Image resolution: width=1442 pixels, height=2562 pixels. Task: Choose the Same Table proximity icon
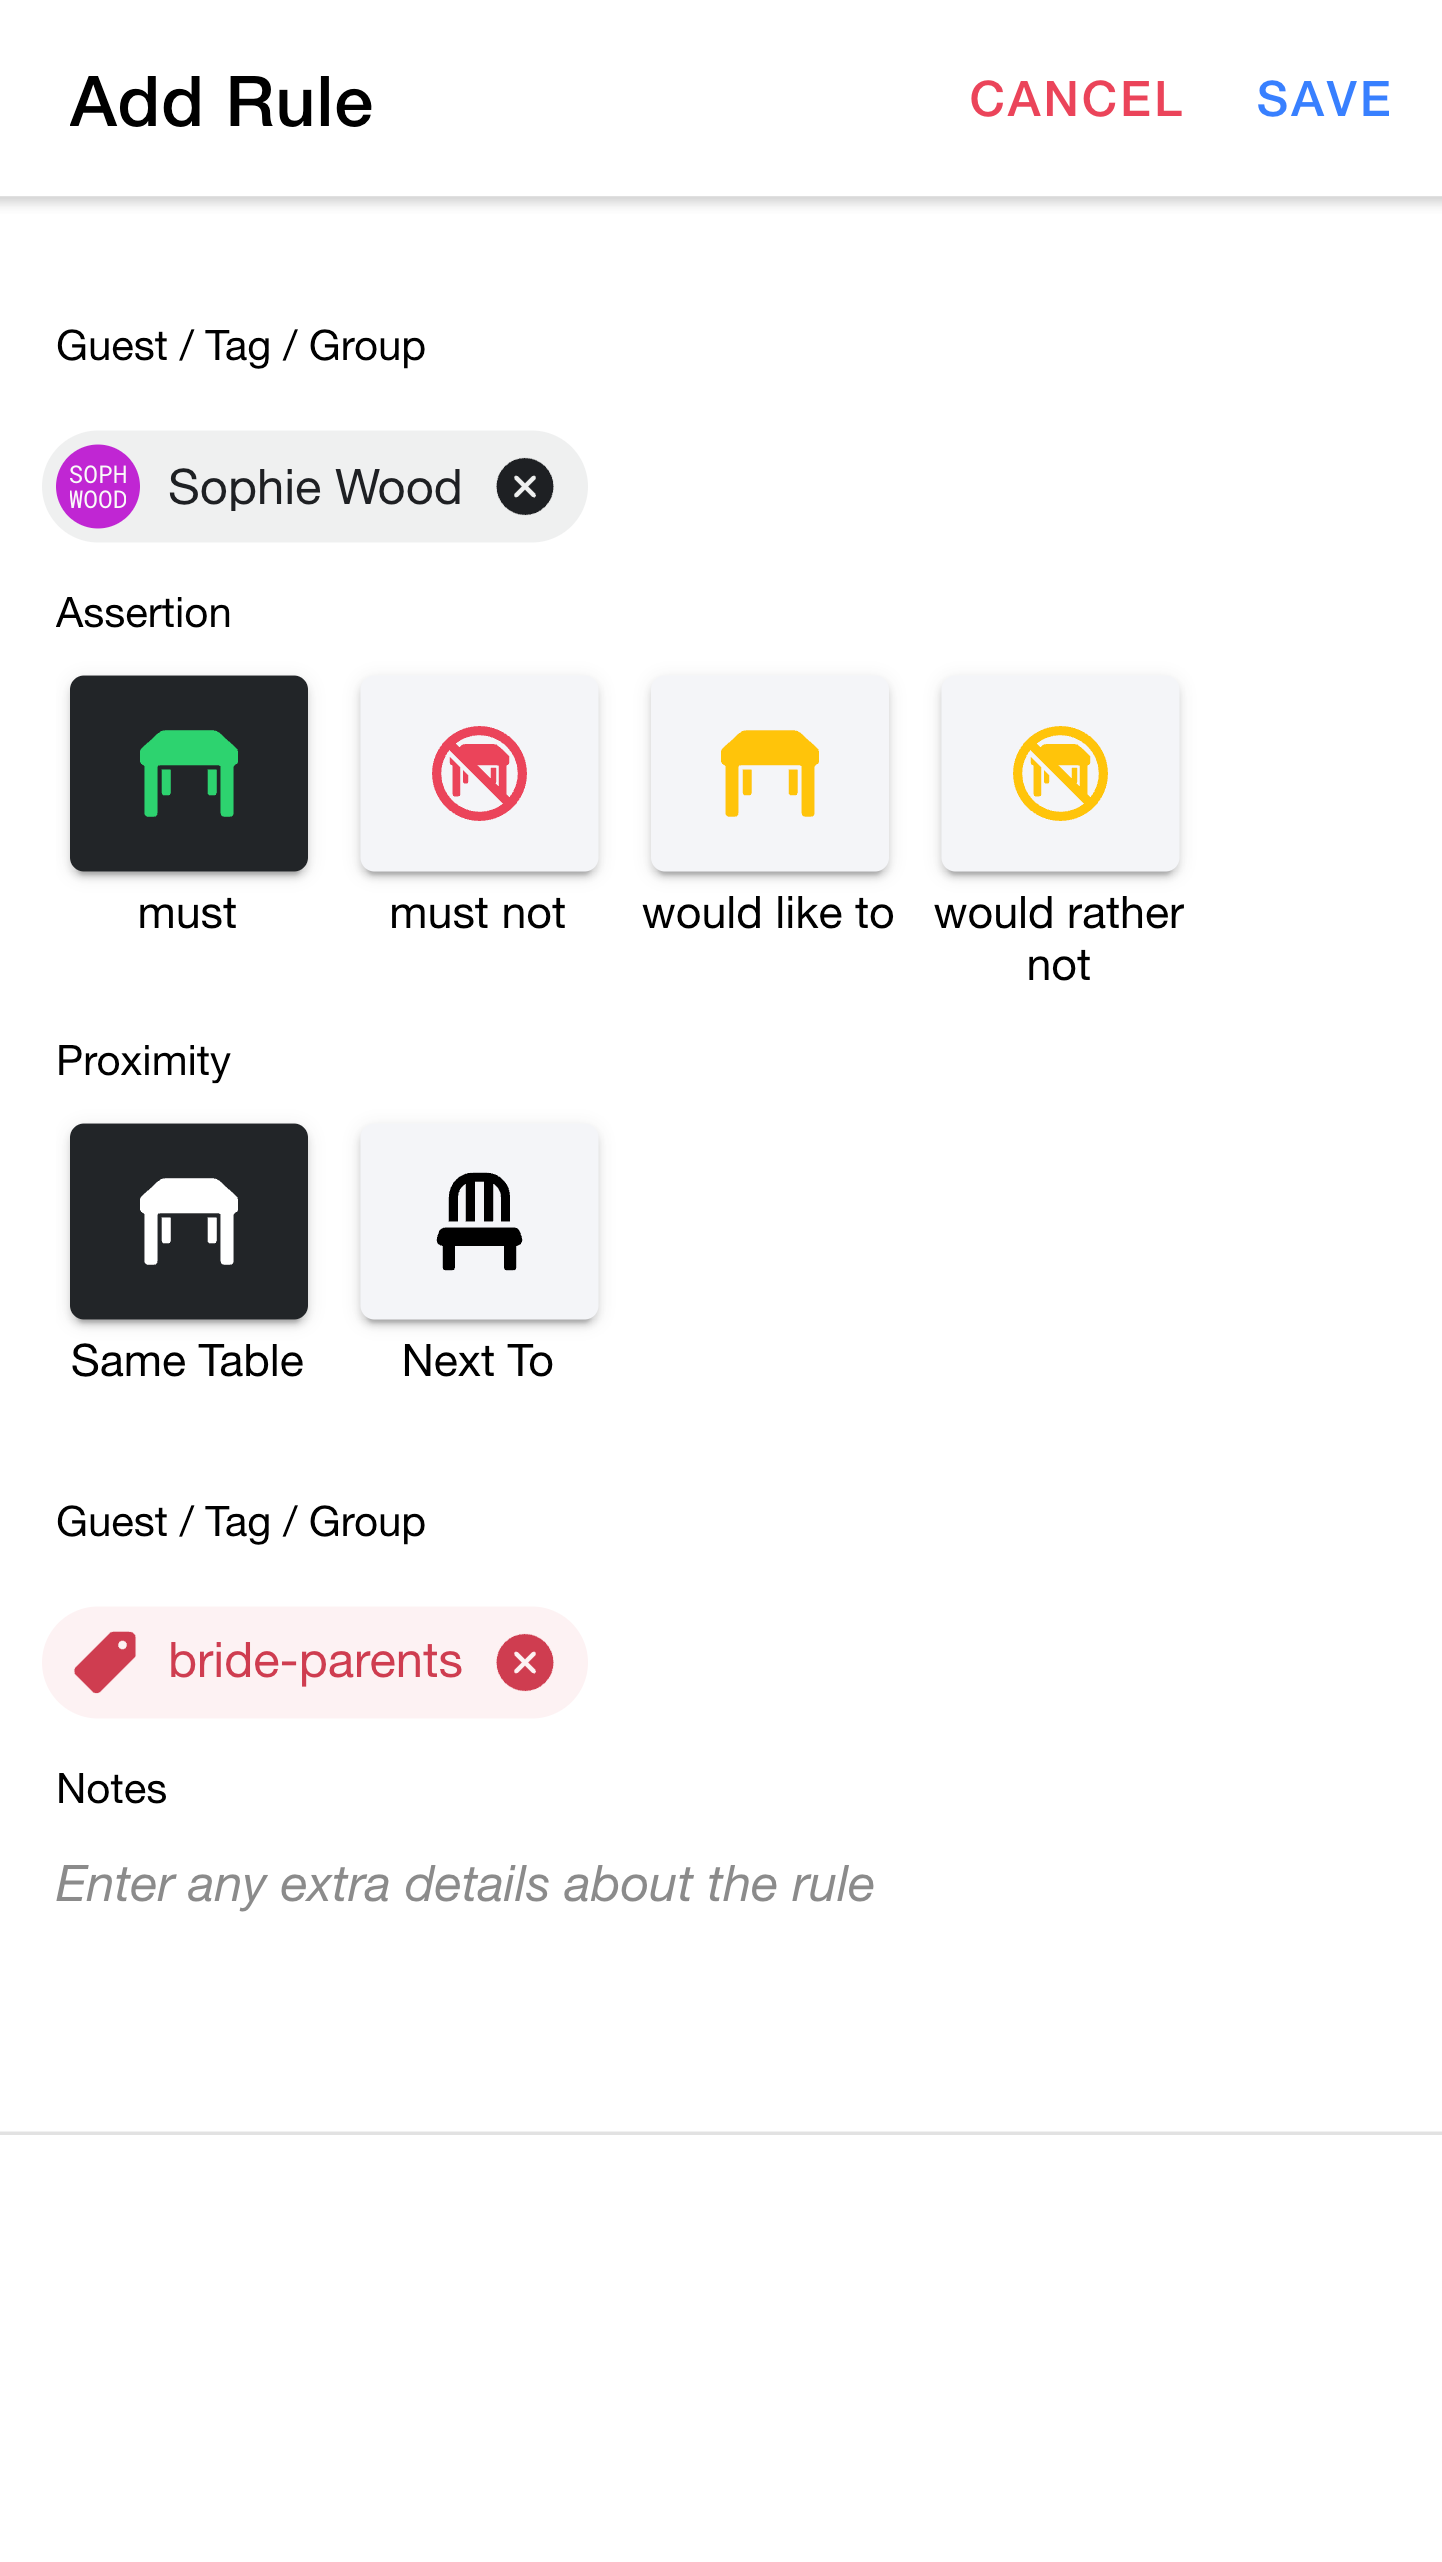click(x=189, y=1221)
